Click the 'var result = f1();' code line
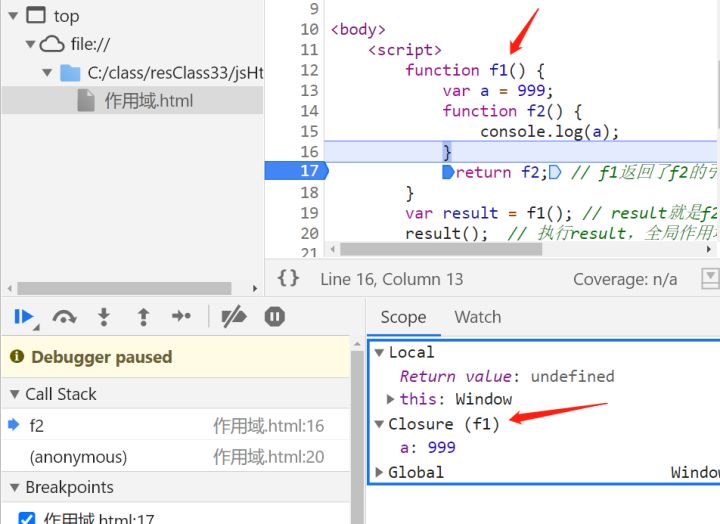Image resolution: width=720 pixels, height=524 pixels. [488, 213]
